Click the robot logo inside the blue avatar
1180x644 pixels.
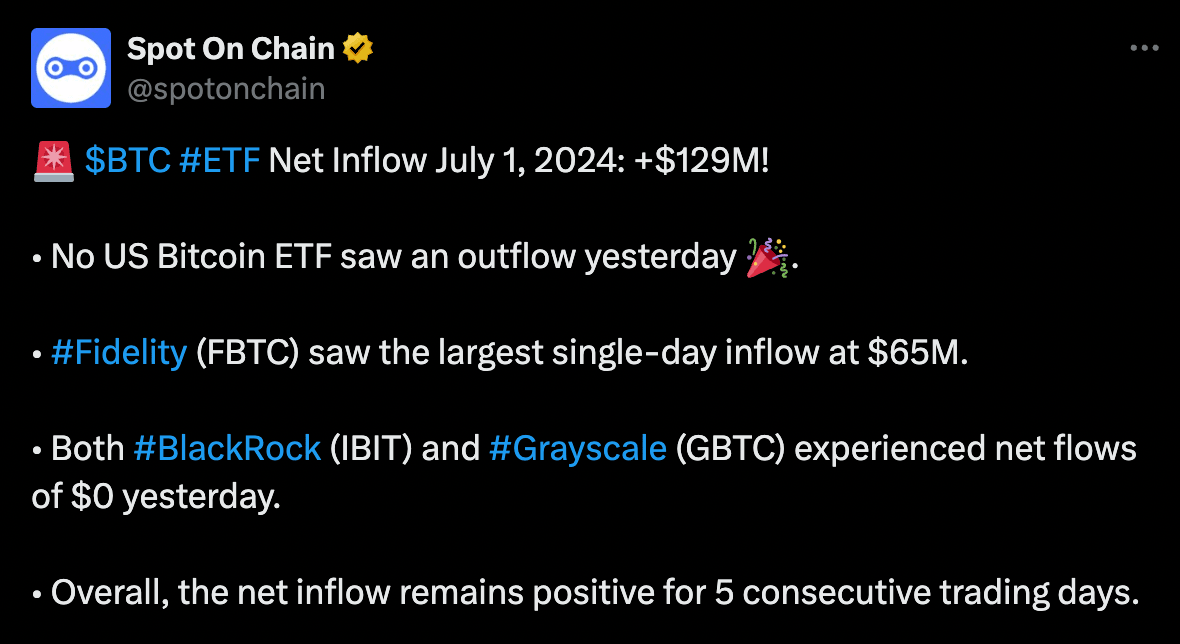[70, 67]
